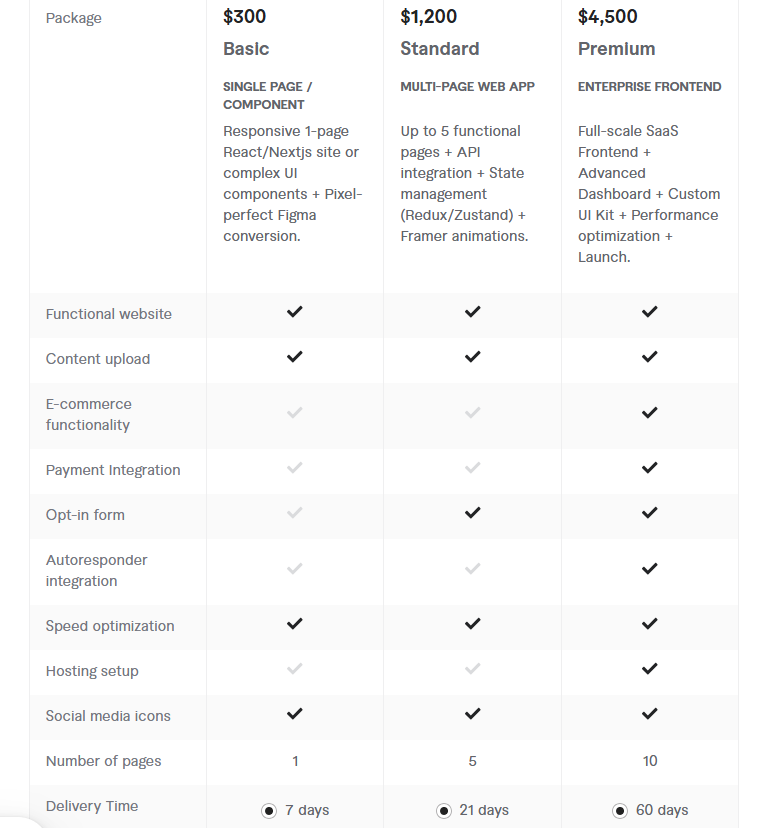Screen dimensions: 774x828
Task: Click the Premium E-commerce functionality checkmark
Action: coord(649,412)
